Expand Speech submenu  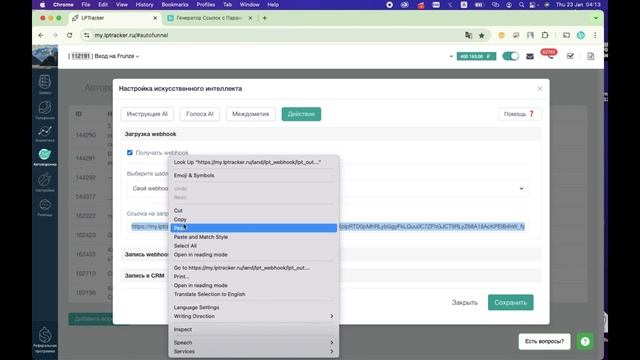253,342
